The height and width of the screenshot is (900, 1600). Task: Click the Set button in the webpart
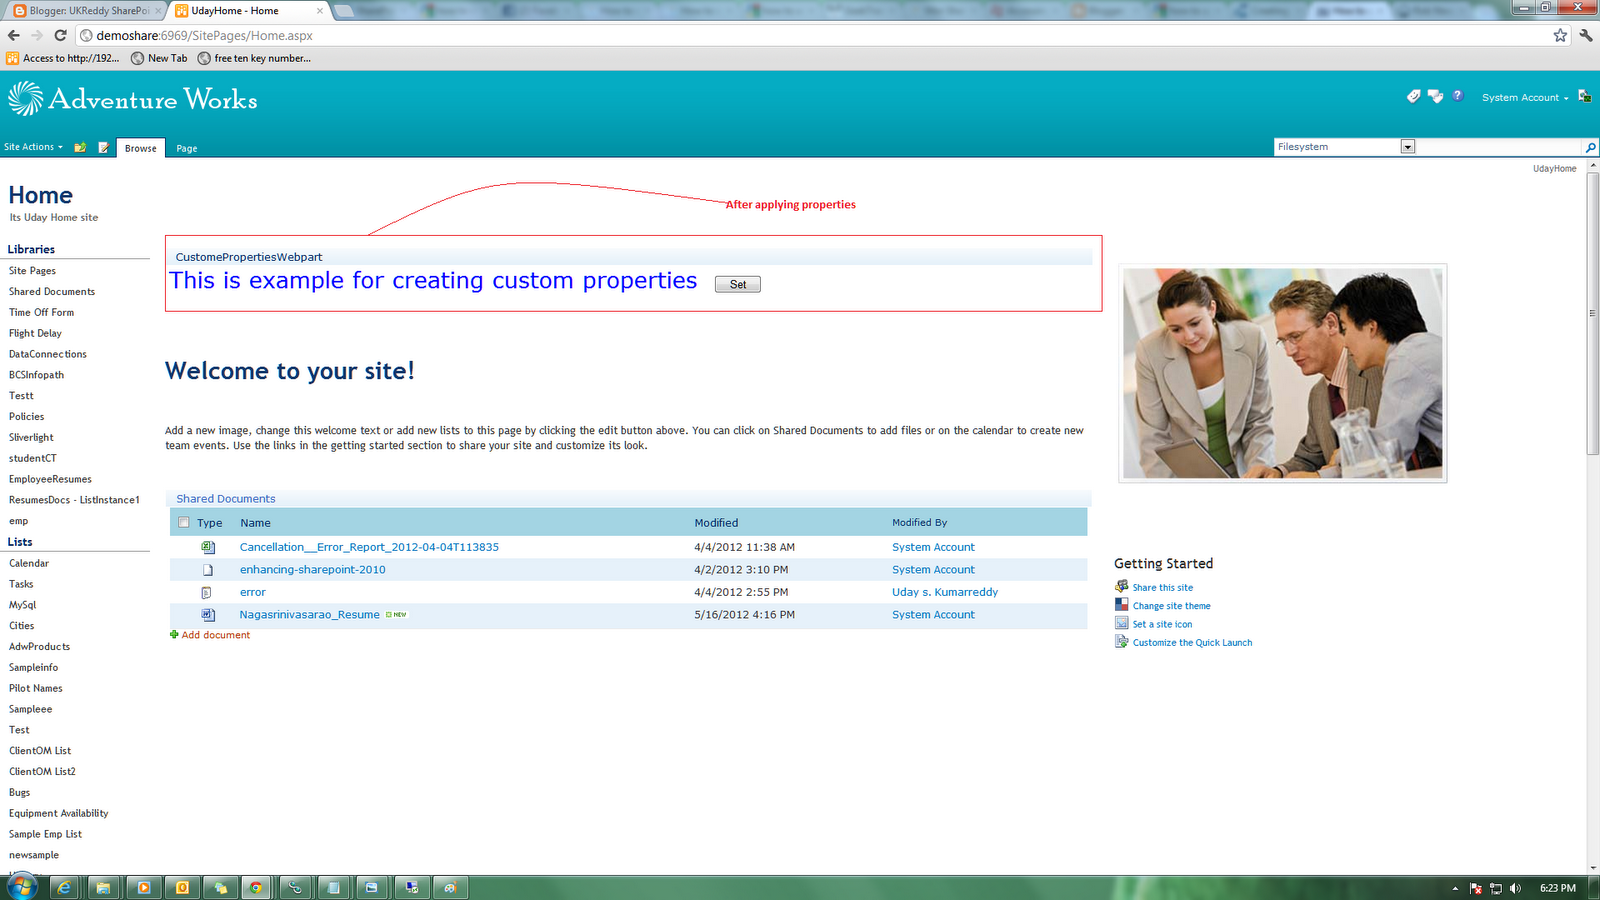[x=738, y=284]
